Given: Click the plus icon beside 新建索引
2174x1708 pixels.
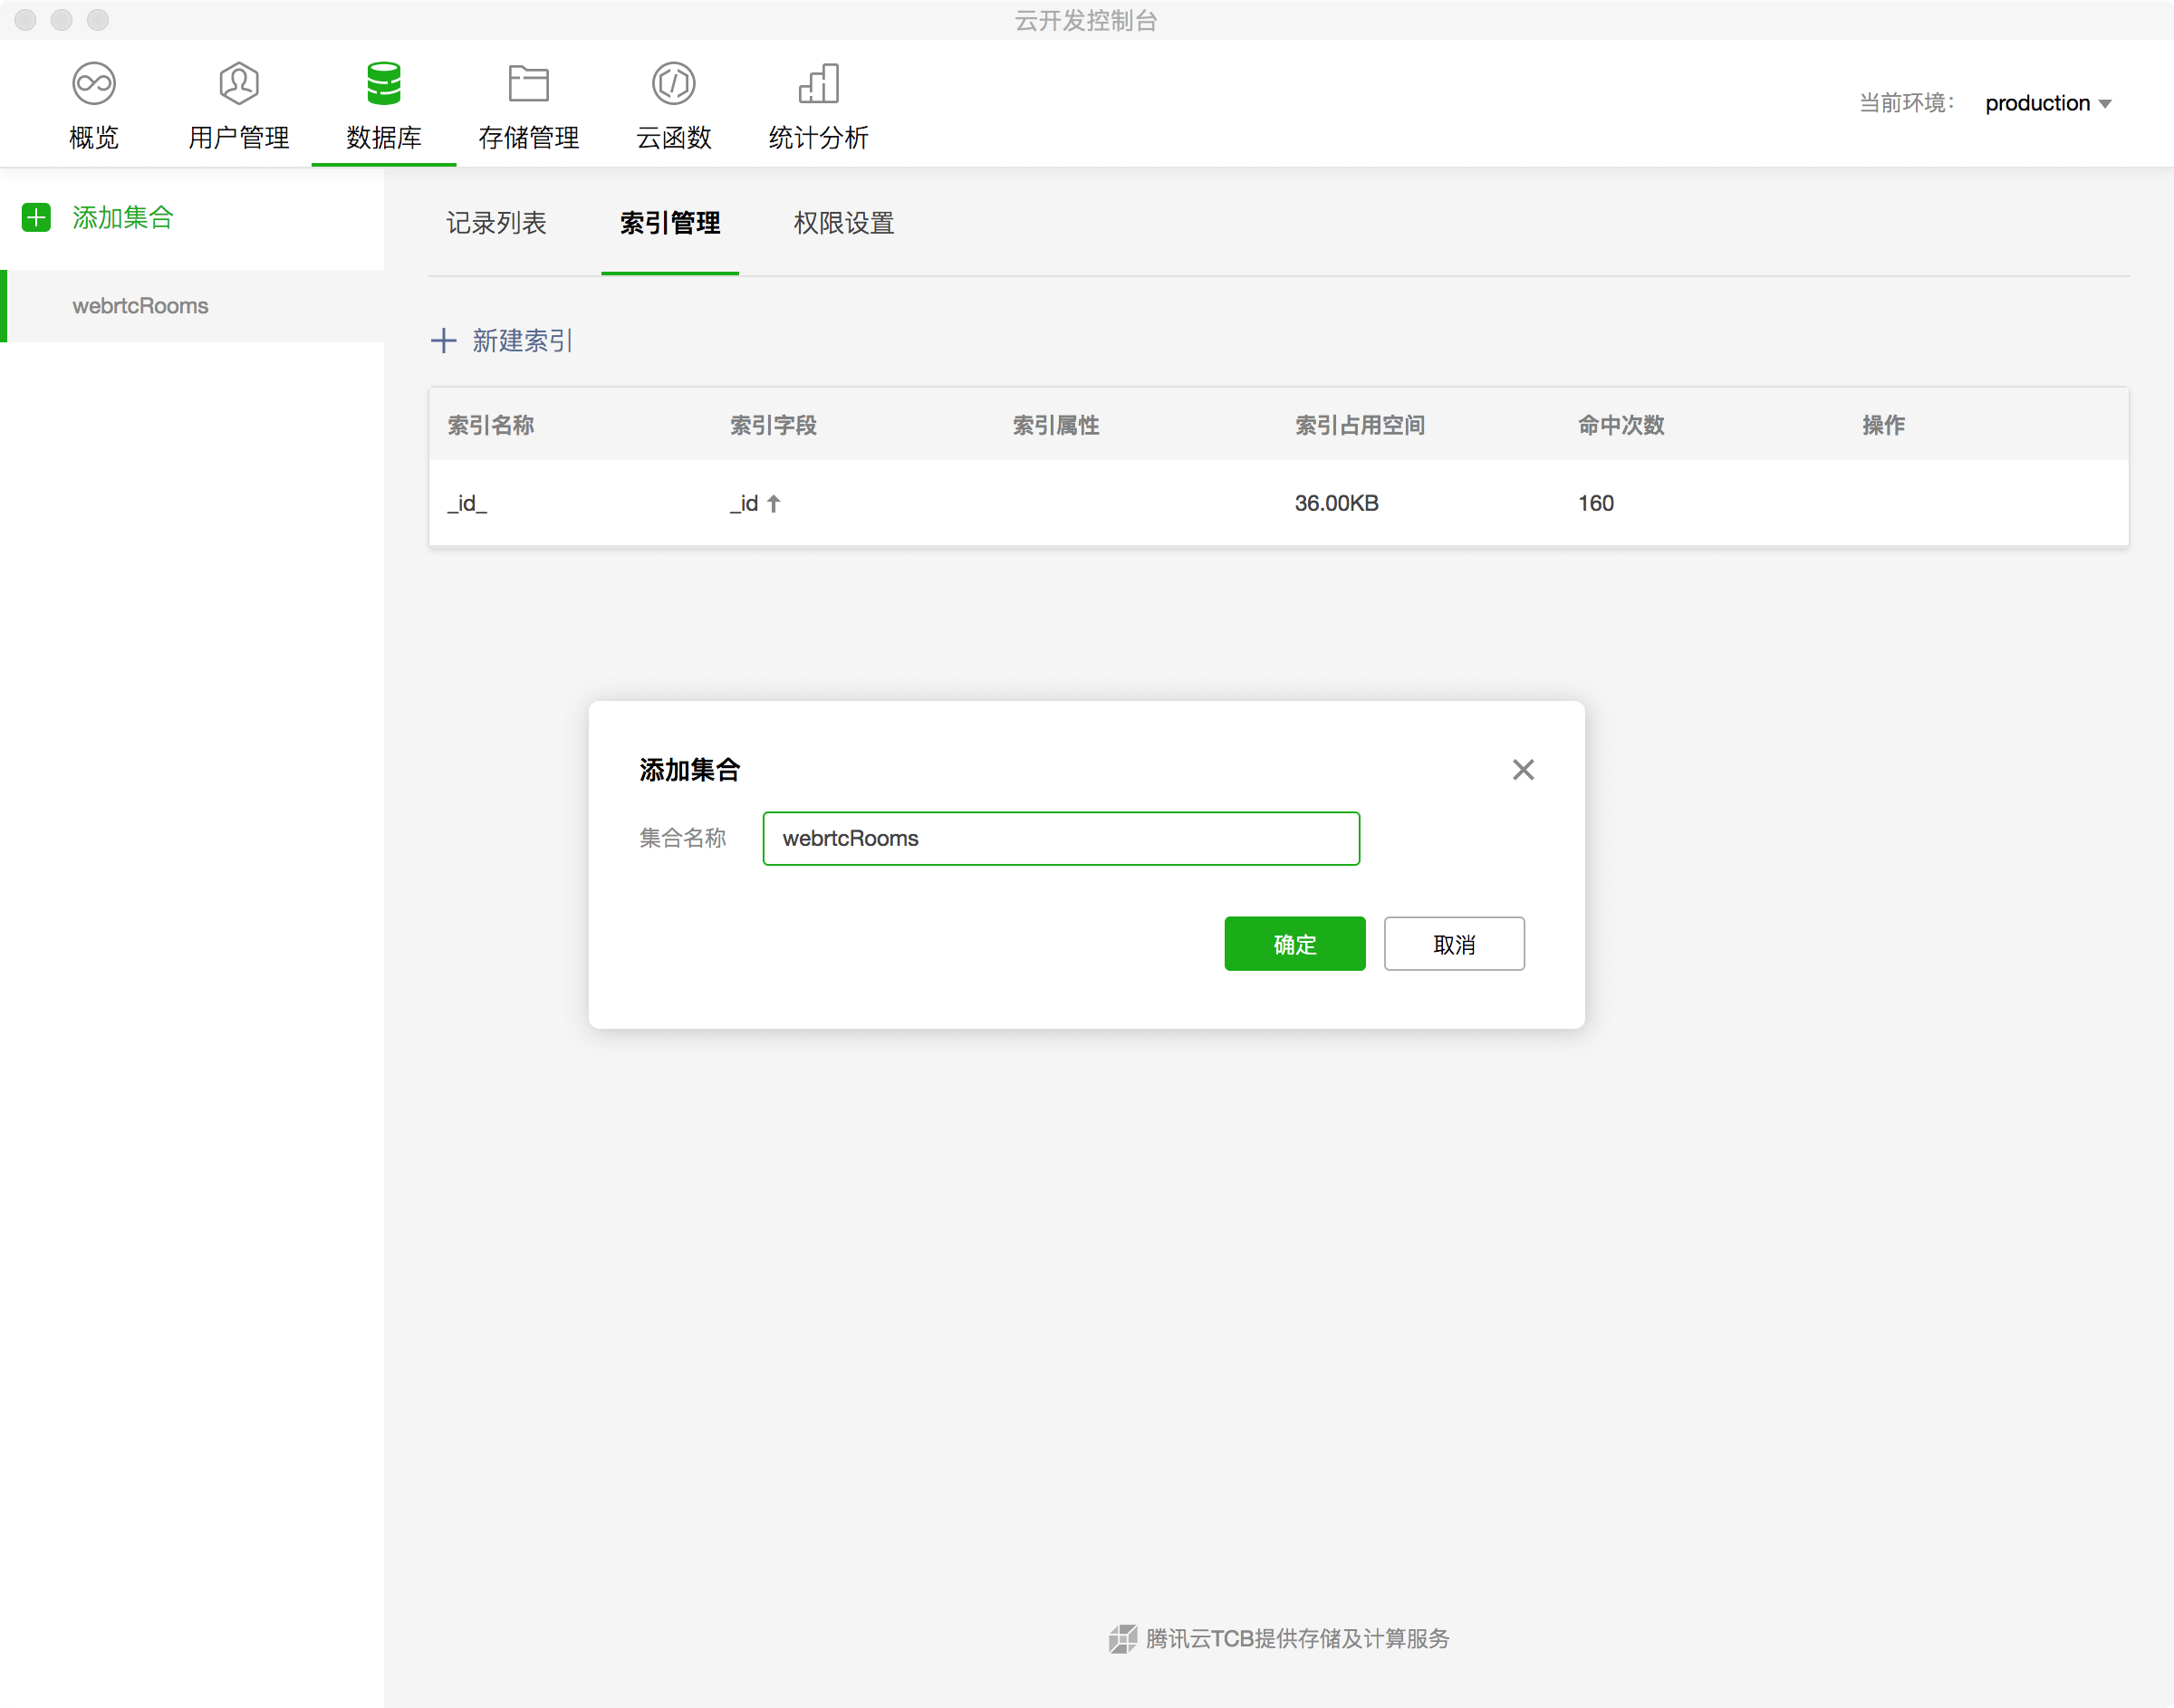Looking at the screenshot, I should [x=443, y=341].
